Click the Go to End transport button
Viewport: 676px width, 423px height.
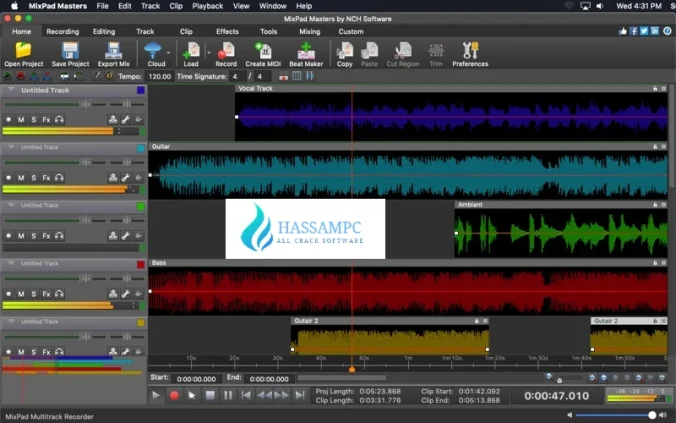300,395
